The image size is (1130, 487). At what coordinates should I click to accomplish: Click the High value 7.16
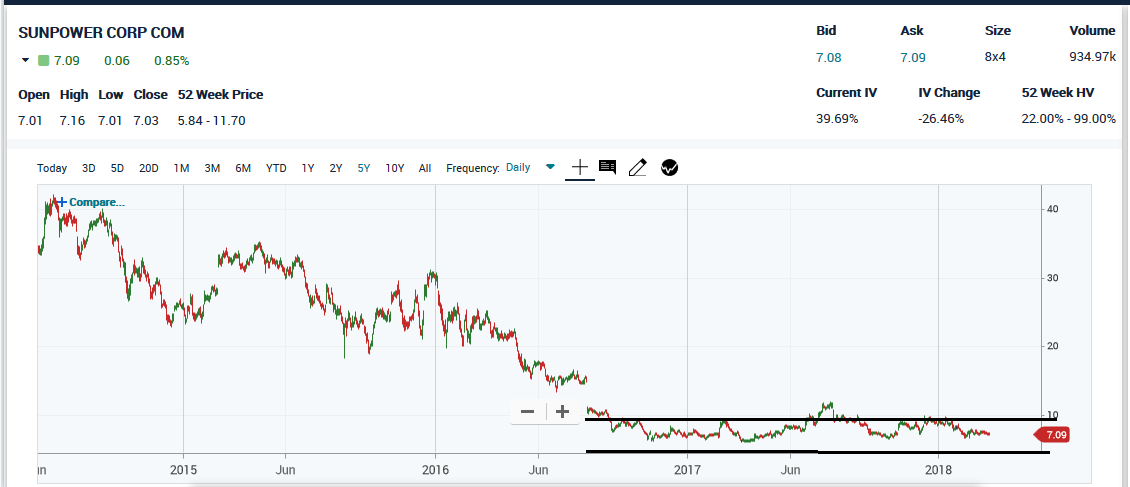click(x=72, y=120)
